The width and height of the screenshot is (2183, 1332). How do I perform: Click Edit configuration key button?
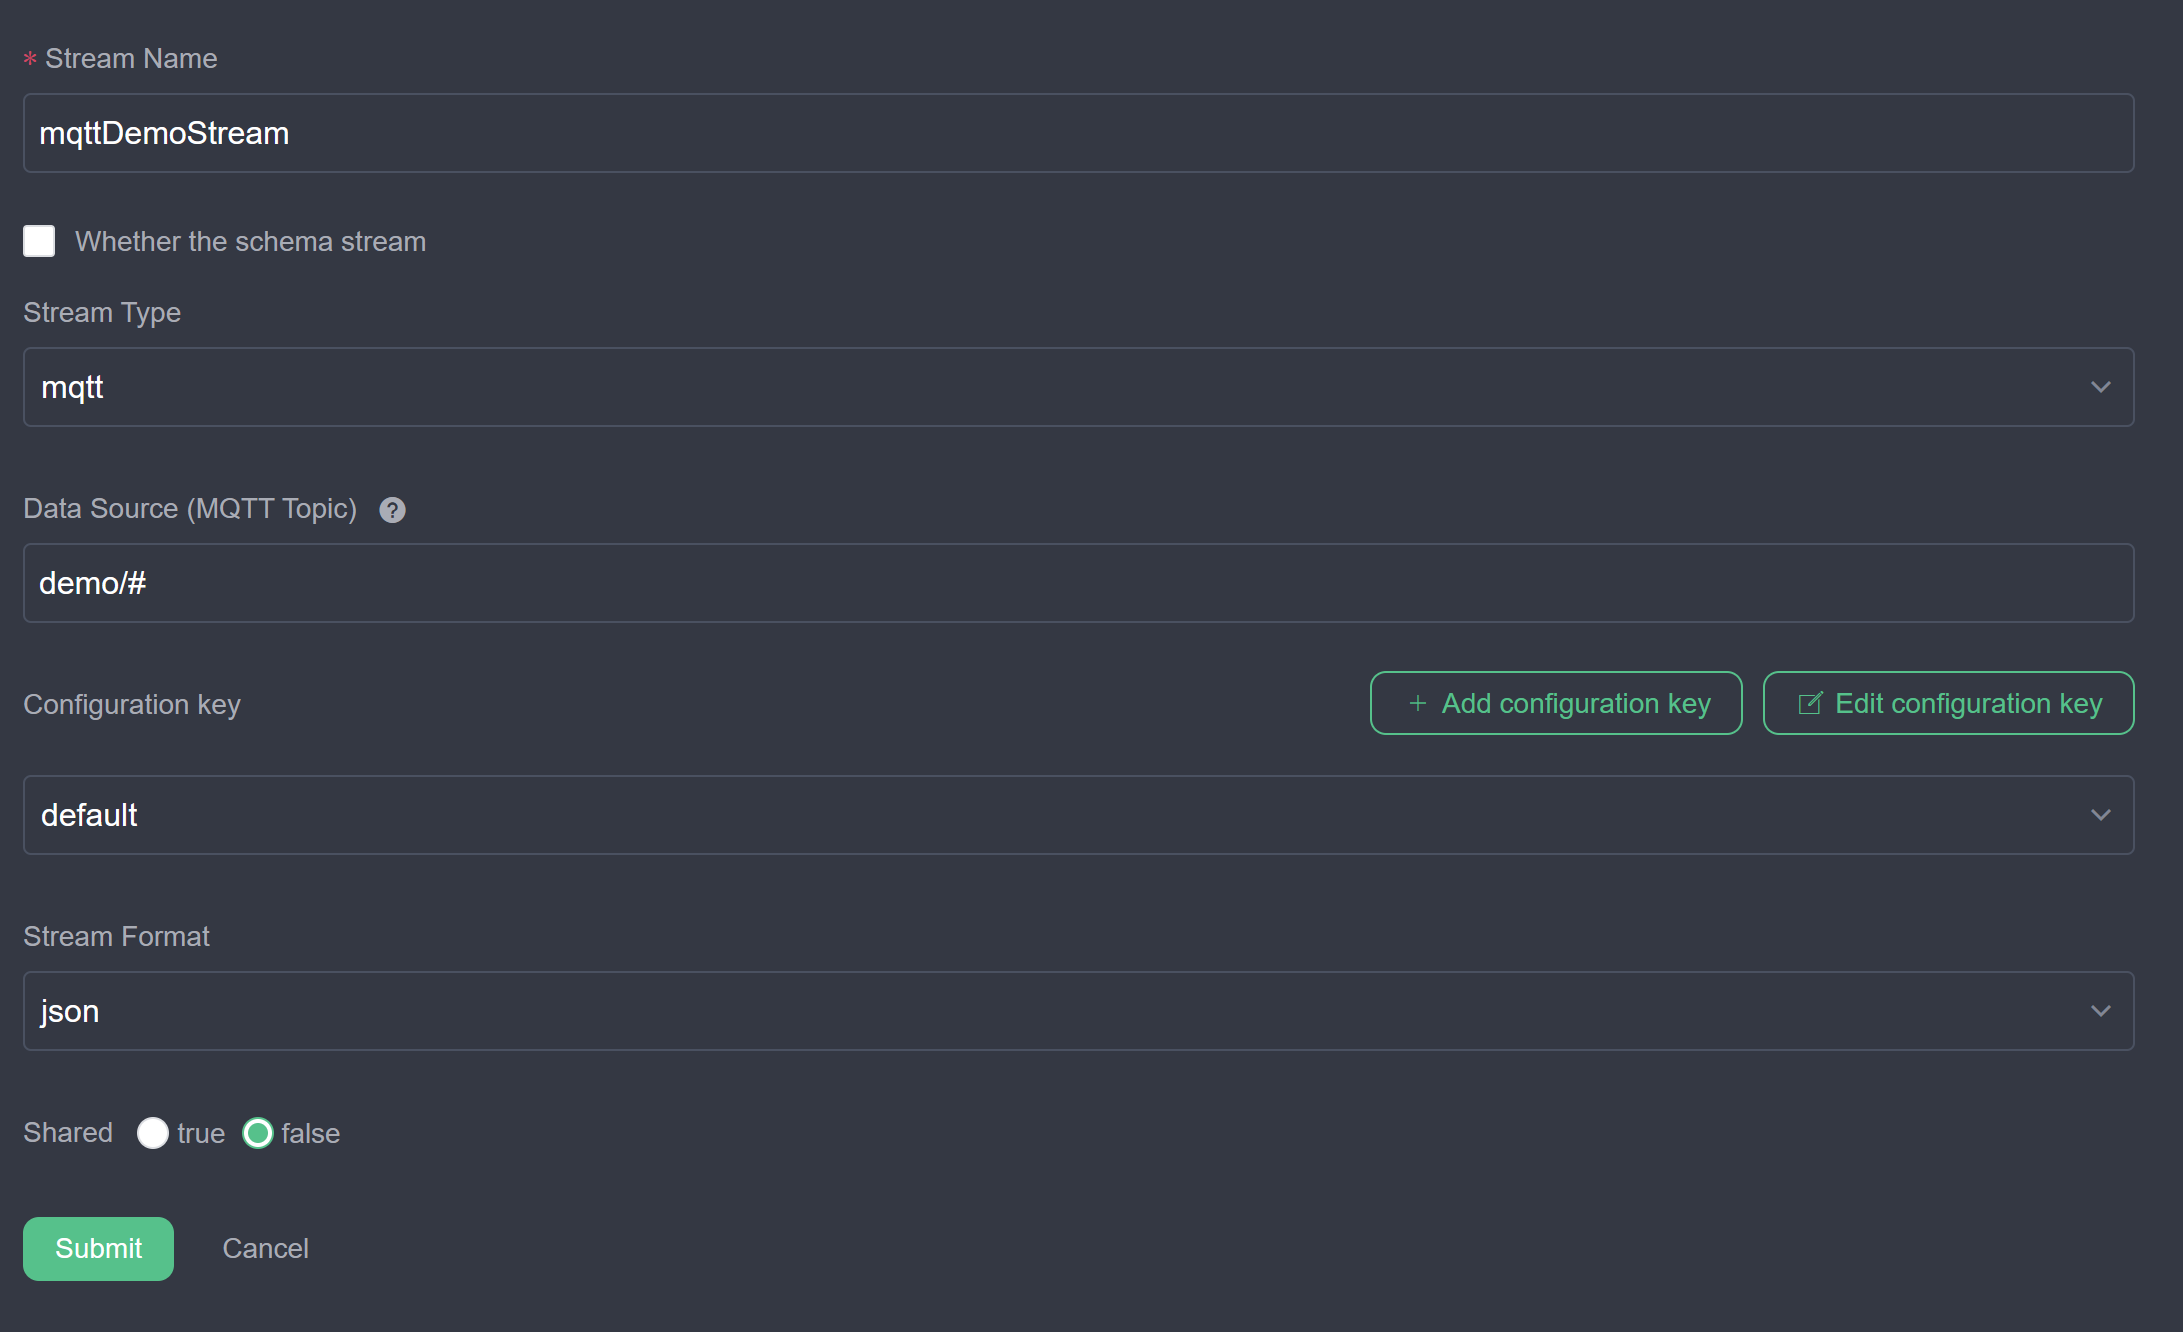click(x=1948, y=703)
